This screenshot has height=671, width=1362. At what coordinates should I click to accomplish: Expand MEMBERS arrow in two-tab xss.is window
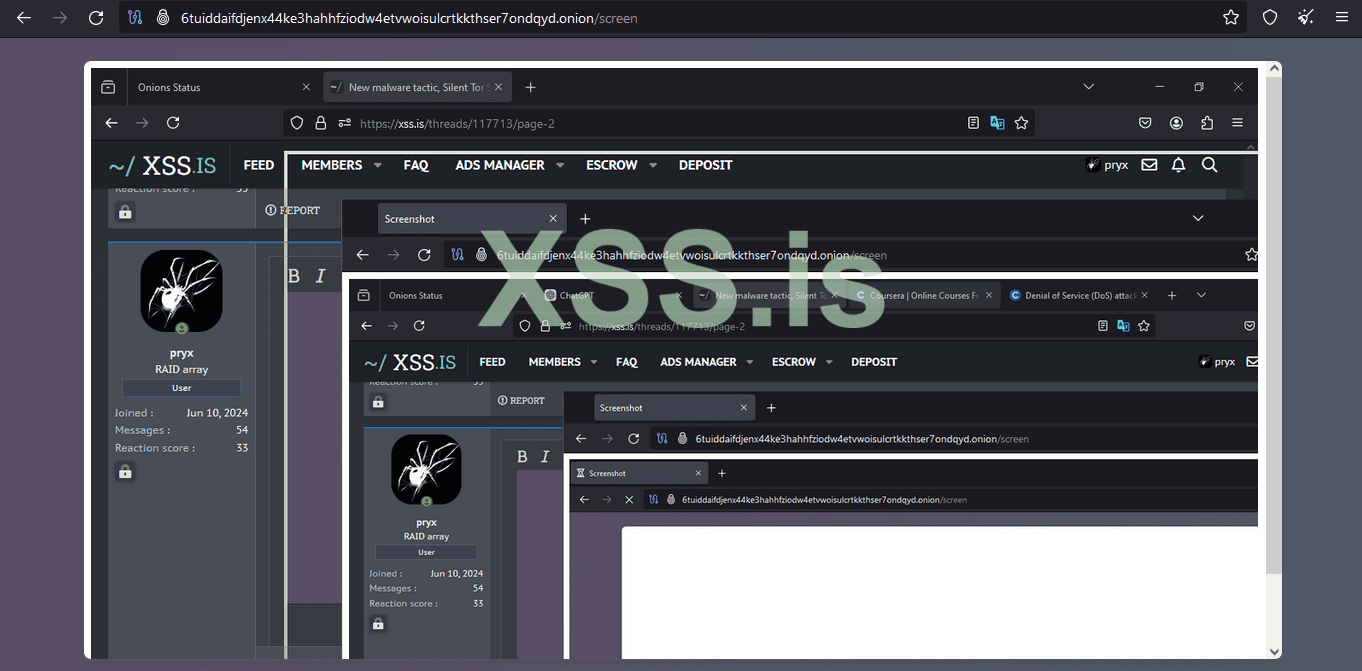pos(378,166)
